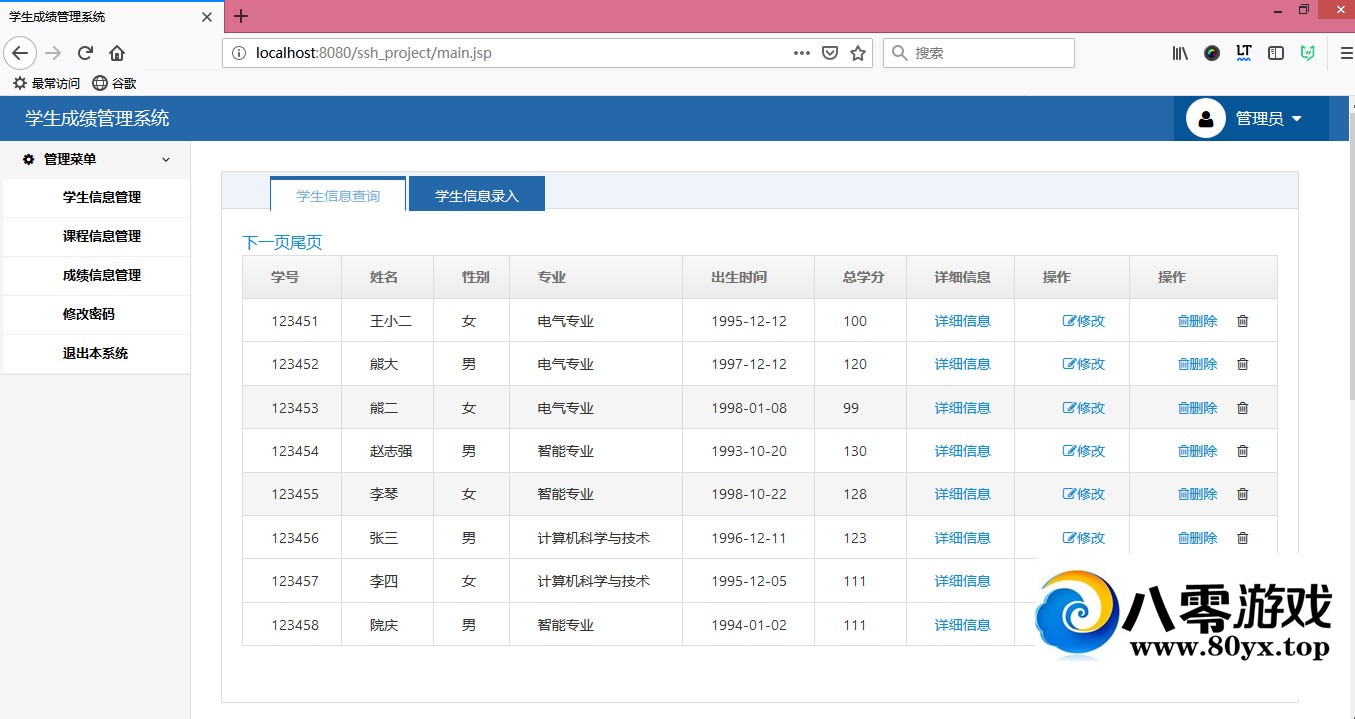
Task: Collapse the 管理菜单 sidebar chevron
Action: pyautogui.click(x=166, y=159)
